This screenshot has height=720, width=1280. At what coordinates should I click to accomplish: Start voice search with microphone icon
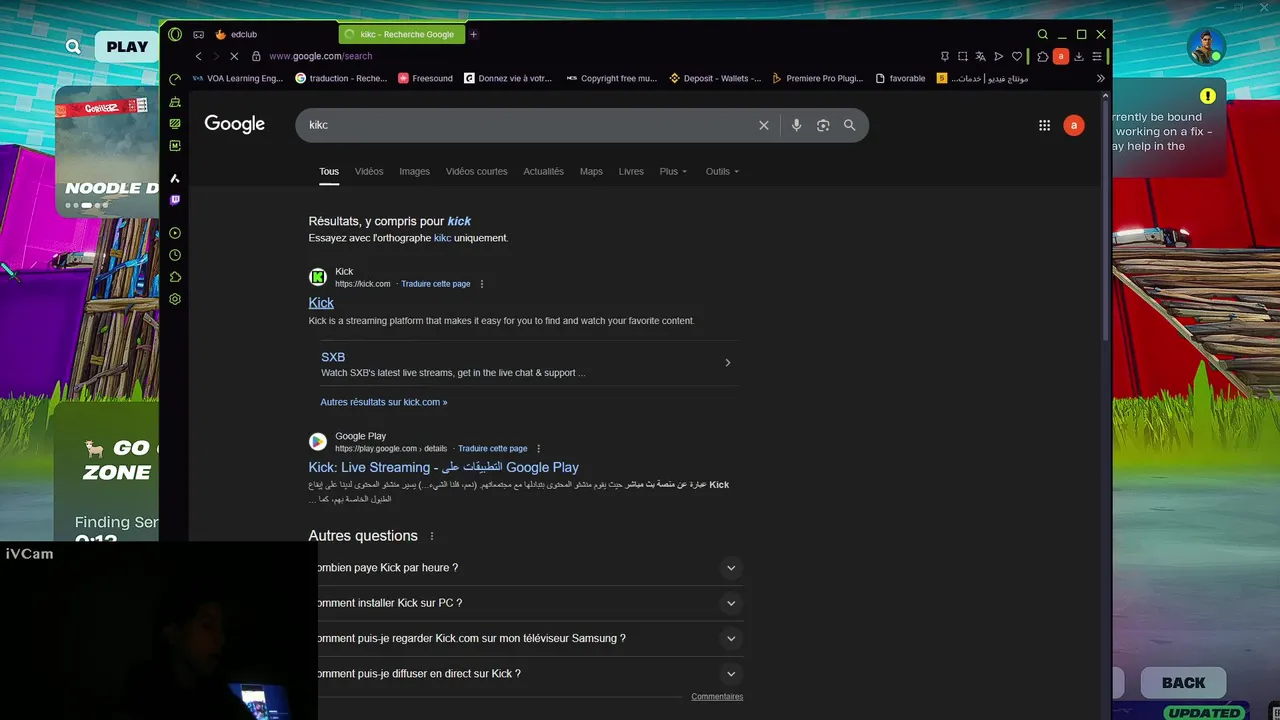tap(796, 125)
